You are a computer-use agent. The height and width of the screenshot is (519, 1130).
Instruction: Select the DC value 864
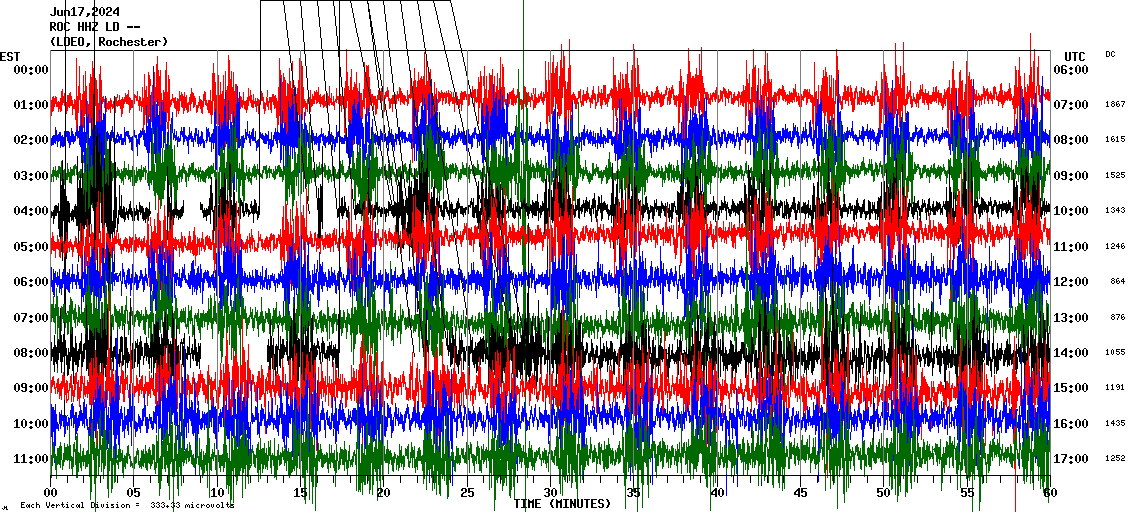pyautogui.click(x=1117, y=282)
